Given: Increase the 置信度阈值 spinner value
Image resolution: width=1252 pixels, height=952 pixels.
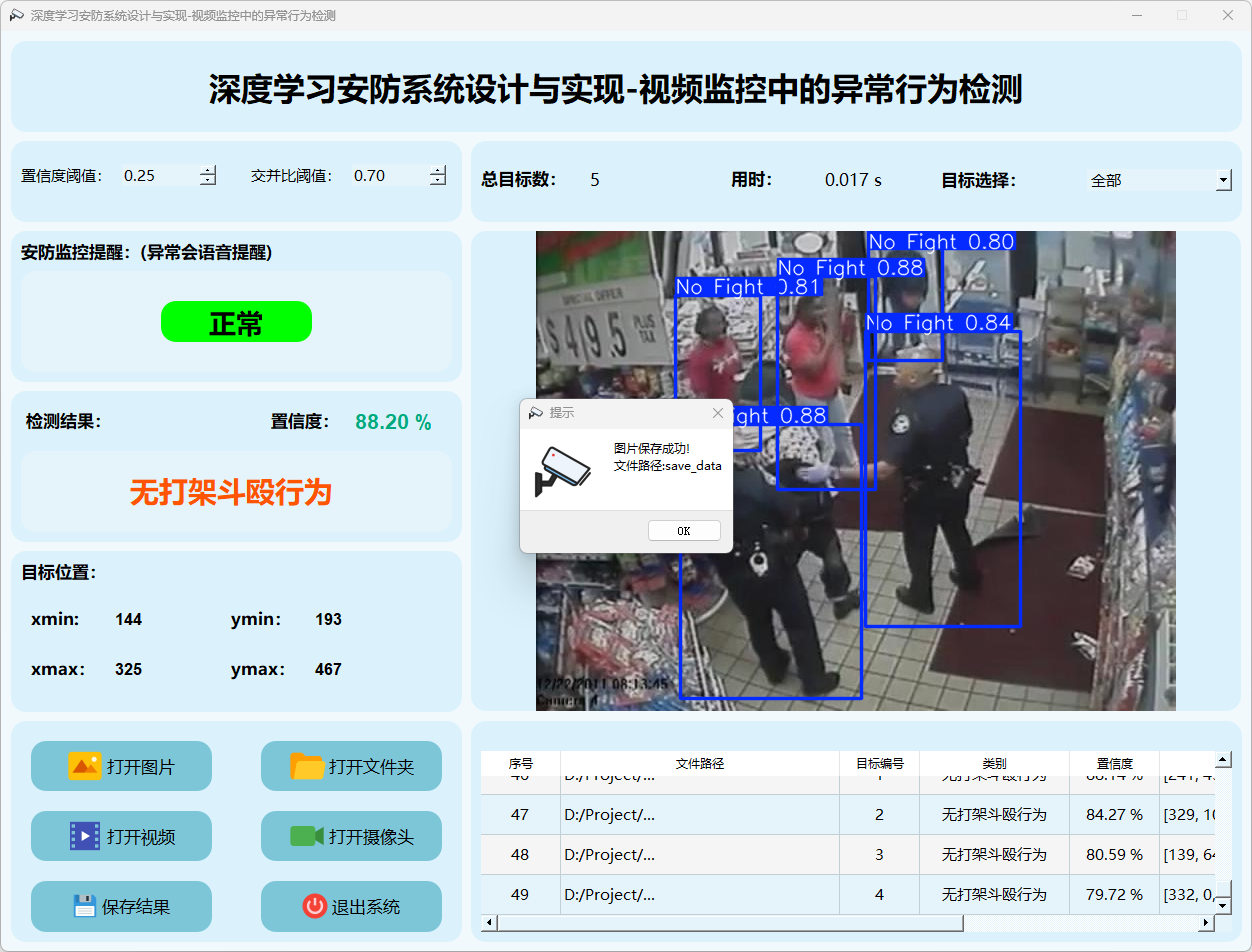Looking at the screenshot, I should tap(208, 170).
